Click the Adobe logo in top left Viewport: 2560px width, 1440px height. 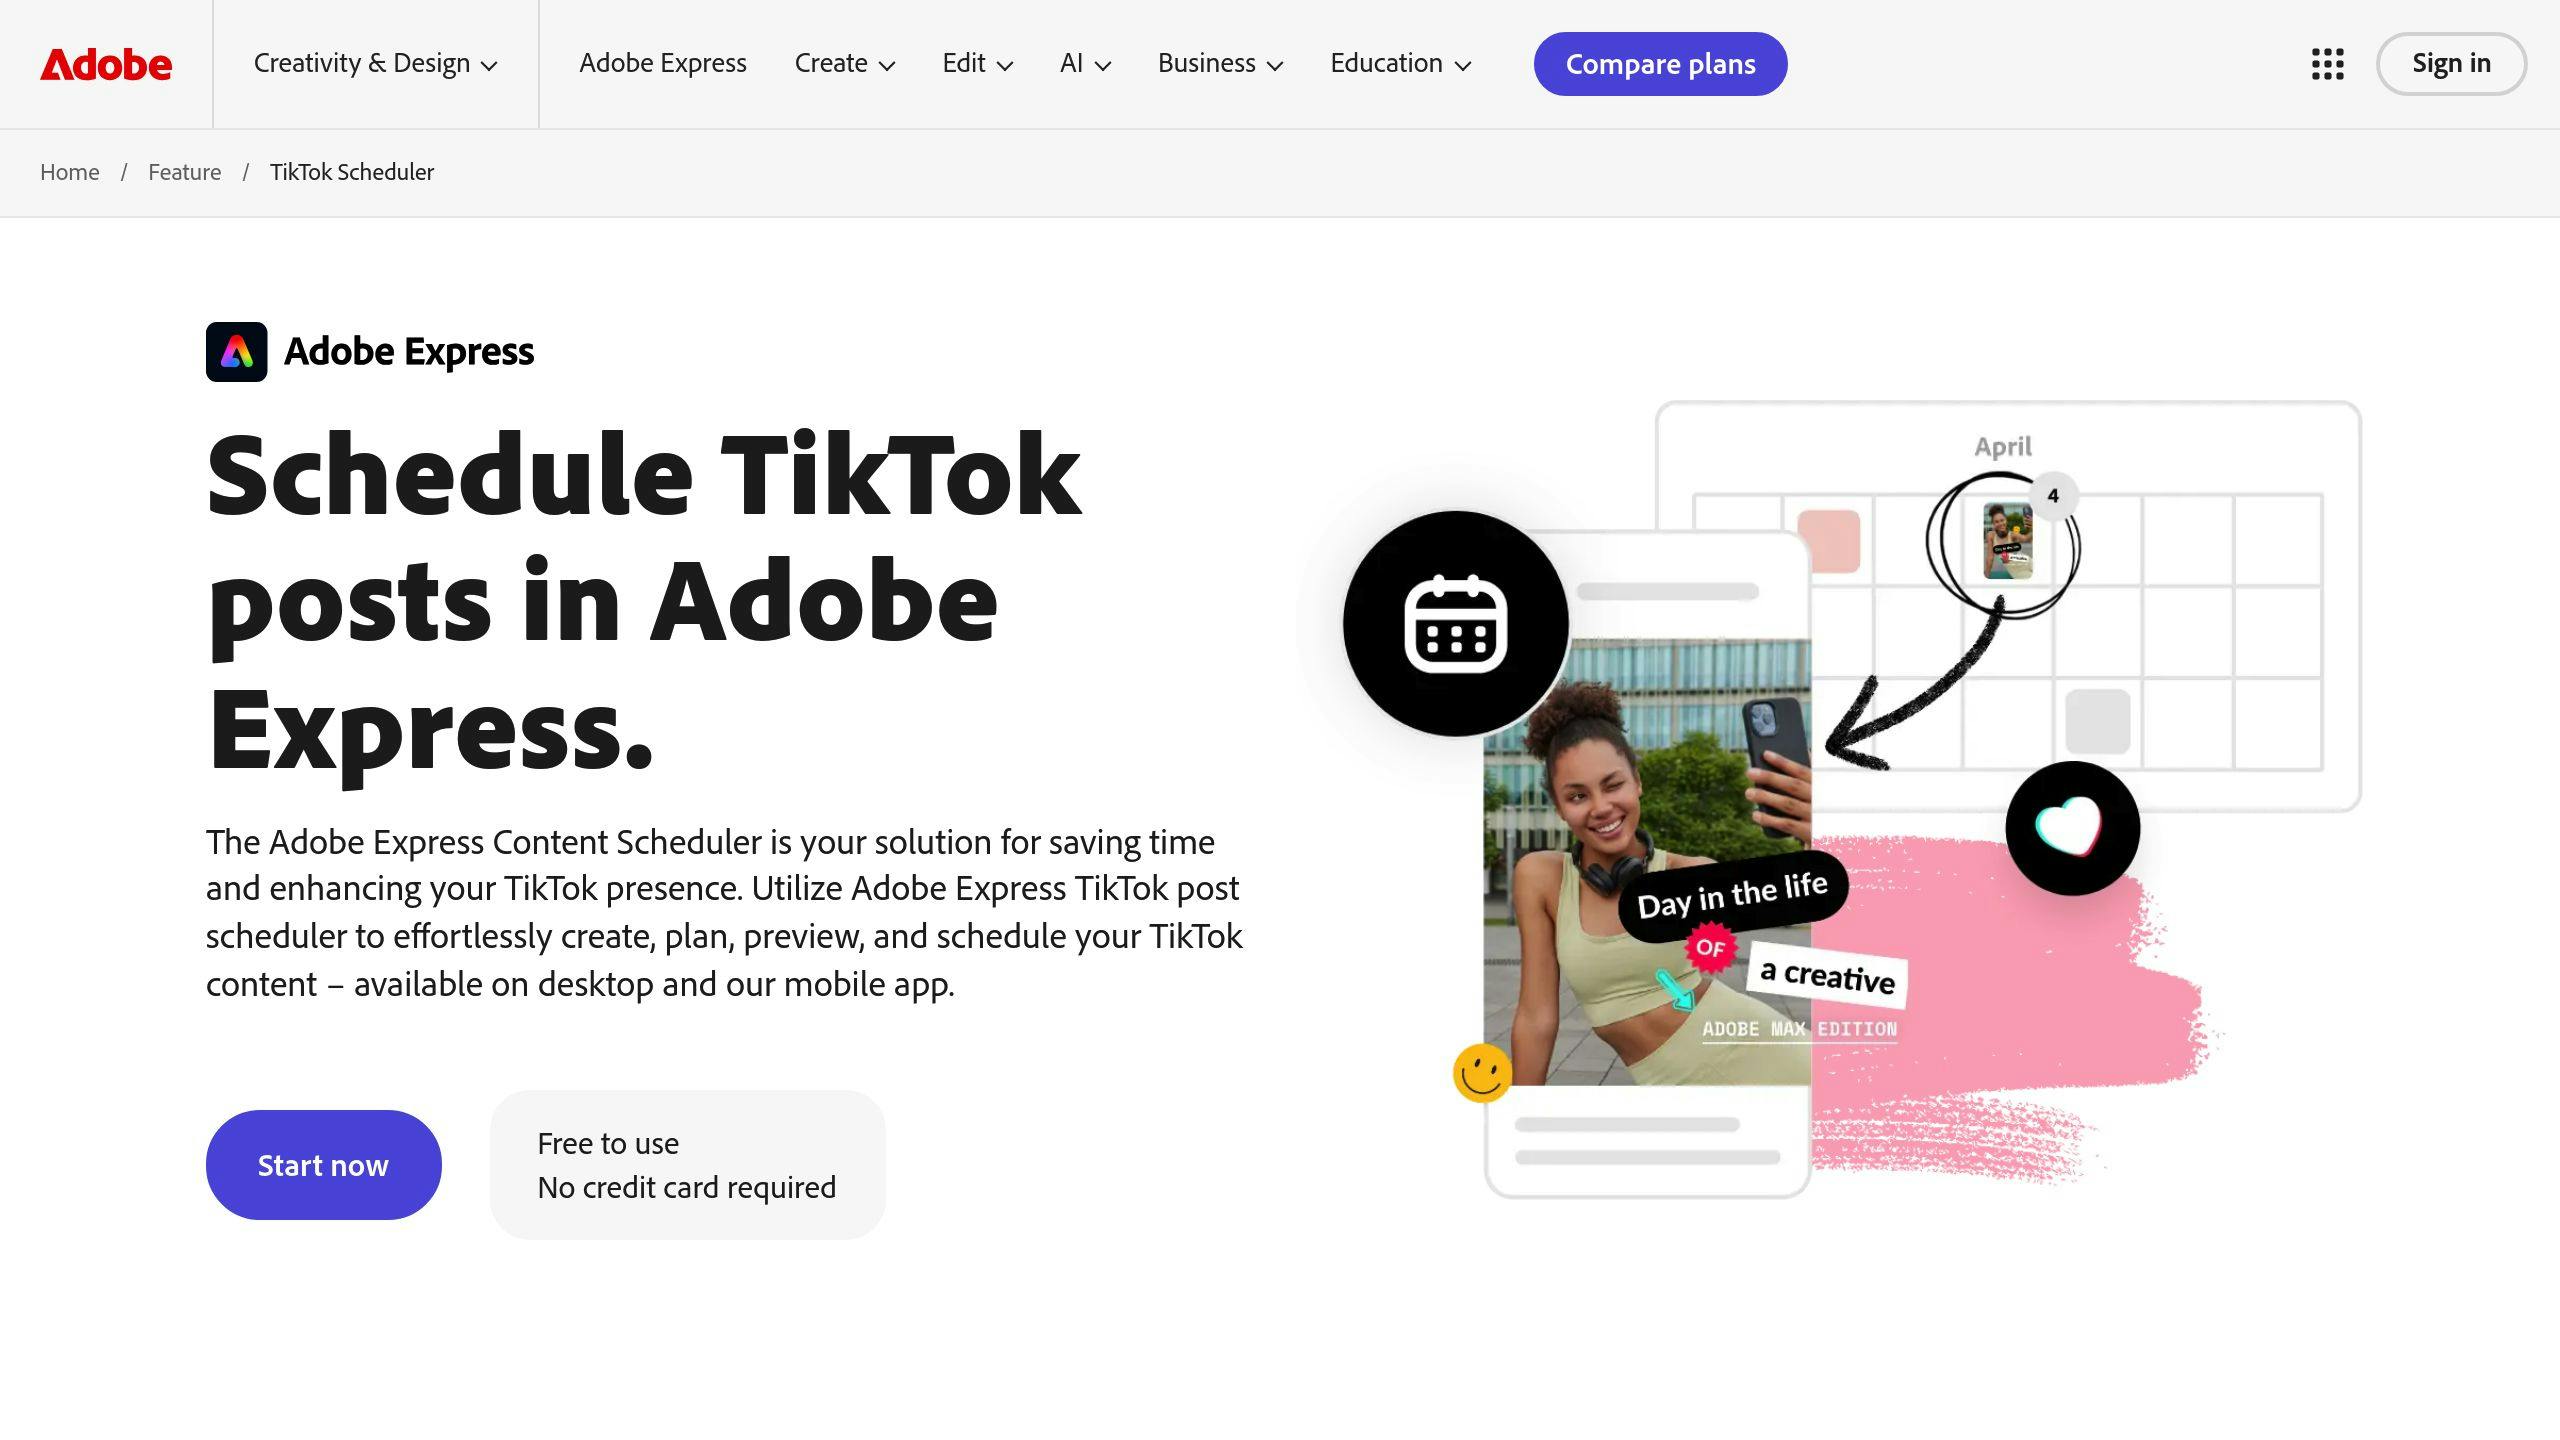click(105, 63)
